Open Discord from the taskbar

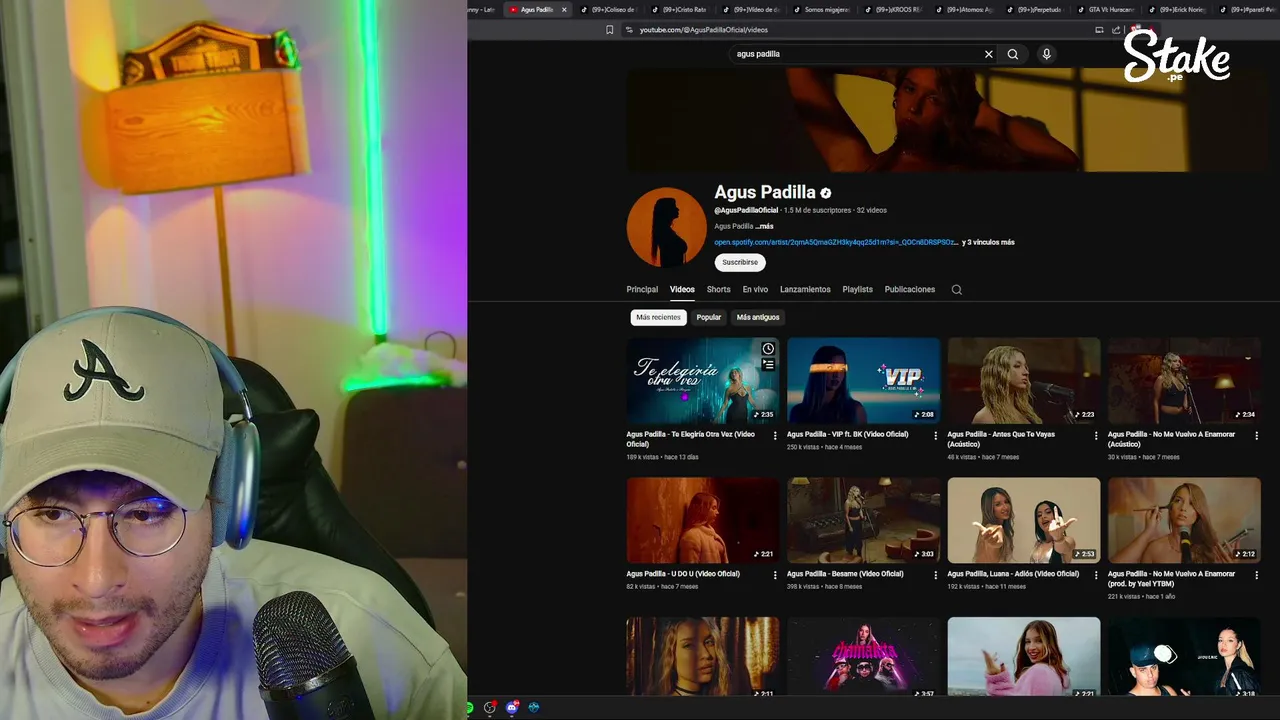pyautogui.click(x=512, y=707)
